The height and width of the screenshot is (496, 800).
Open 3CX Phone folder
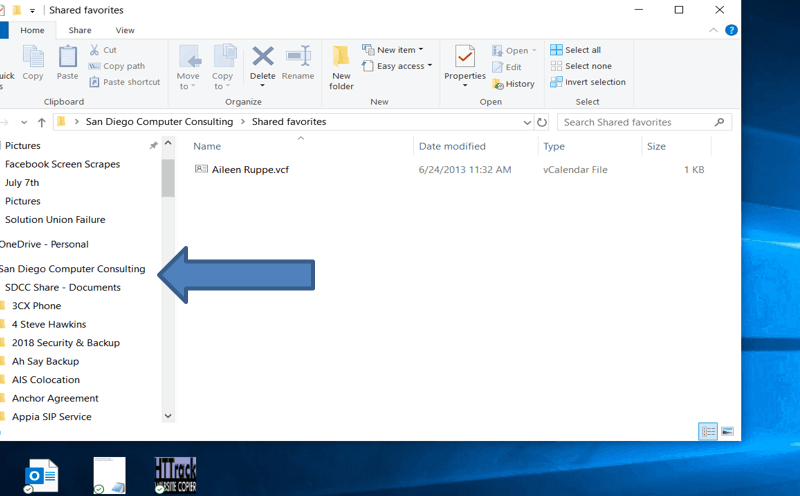pos(36,306)
